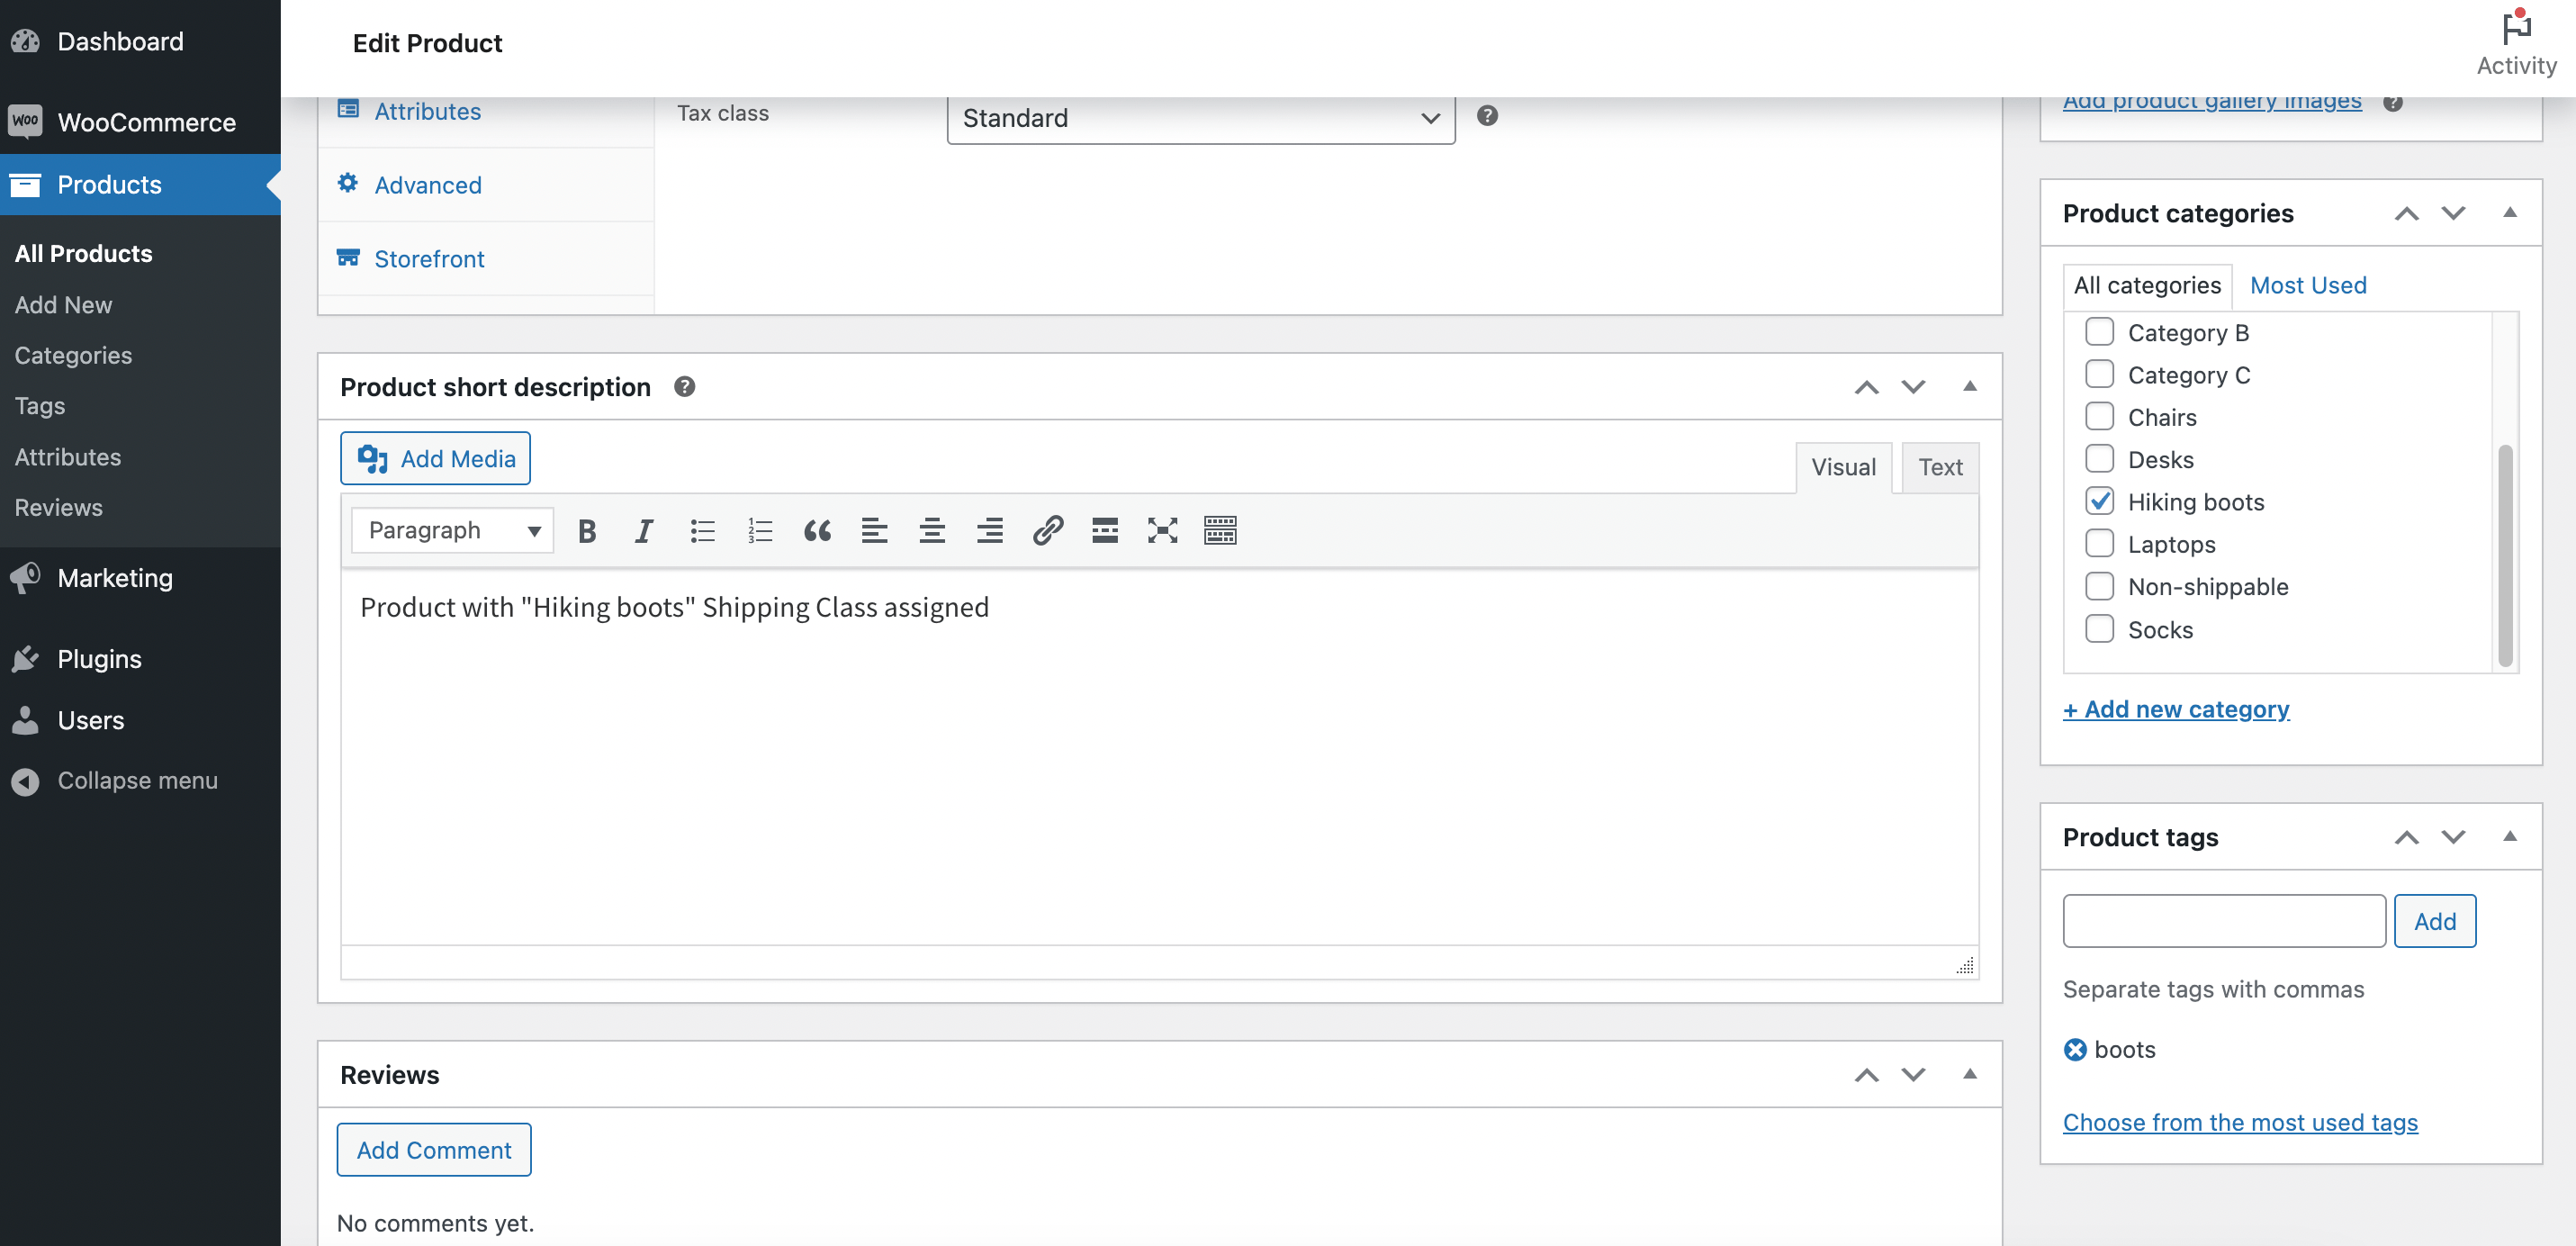Click the ordered list icon
The image size is (2576, 1246).
[x=757, y=528]
